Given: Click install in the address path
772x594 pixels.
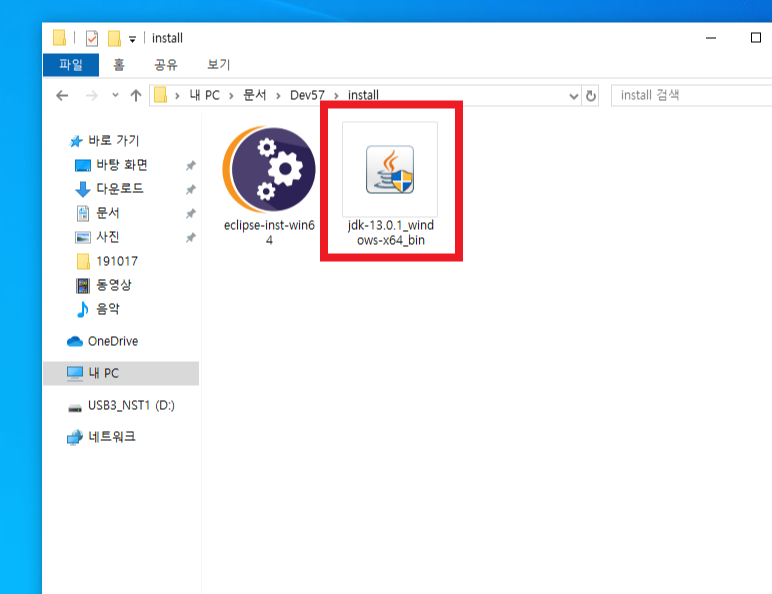Looking at the screenshot, I should tap(363, 95).
